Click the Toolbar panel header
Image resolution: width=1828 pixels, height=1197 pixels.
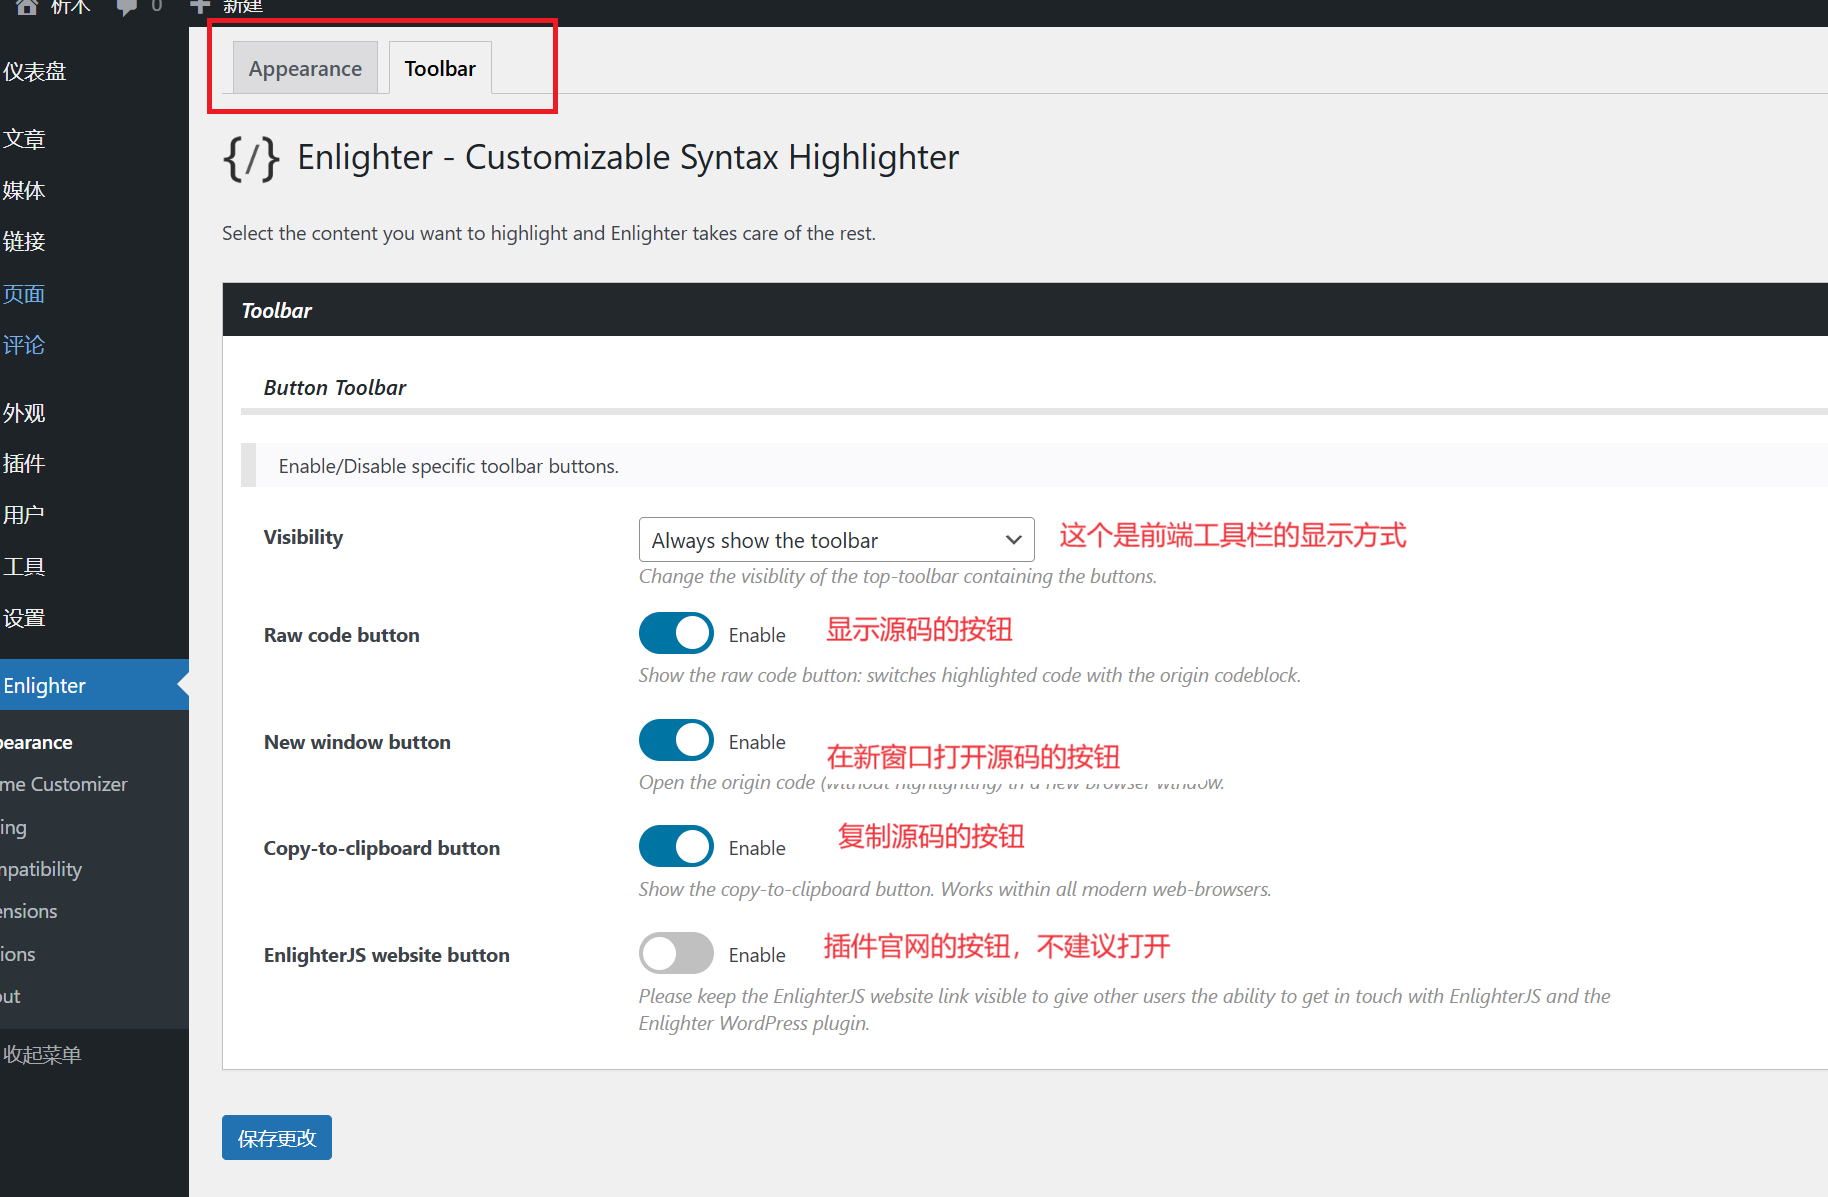click(x=1025, y=310)
